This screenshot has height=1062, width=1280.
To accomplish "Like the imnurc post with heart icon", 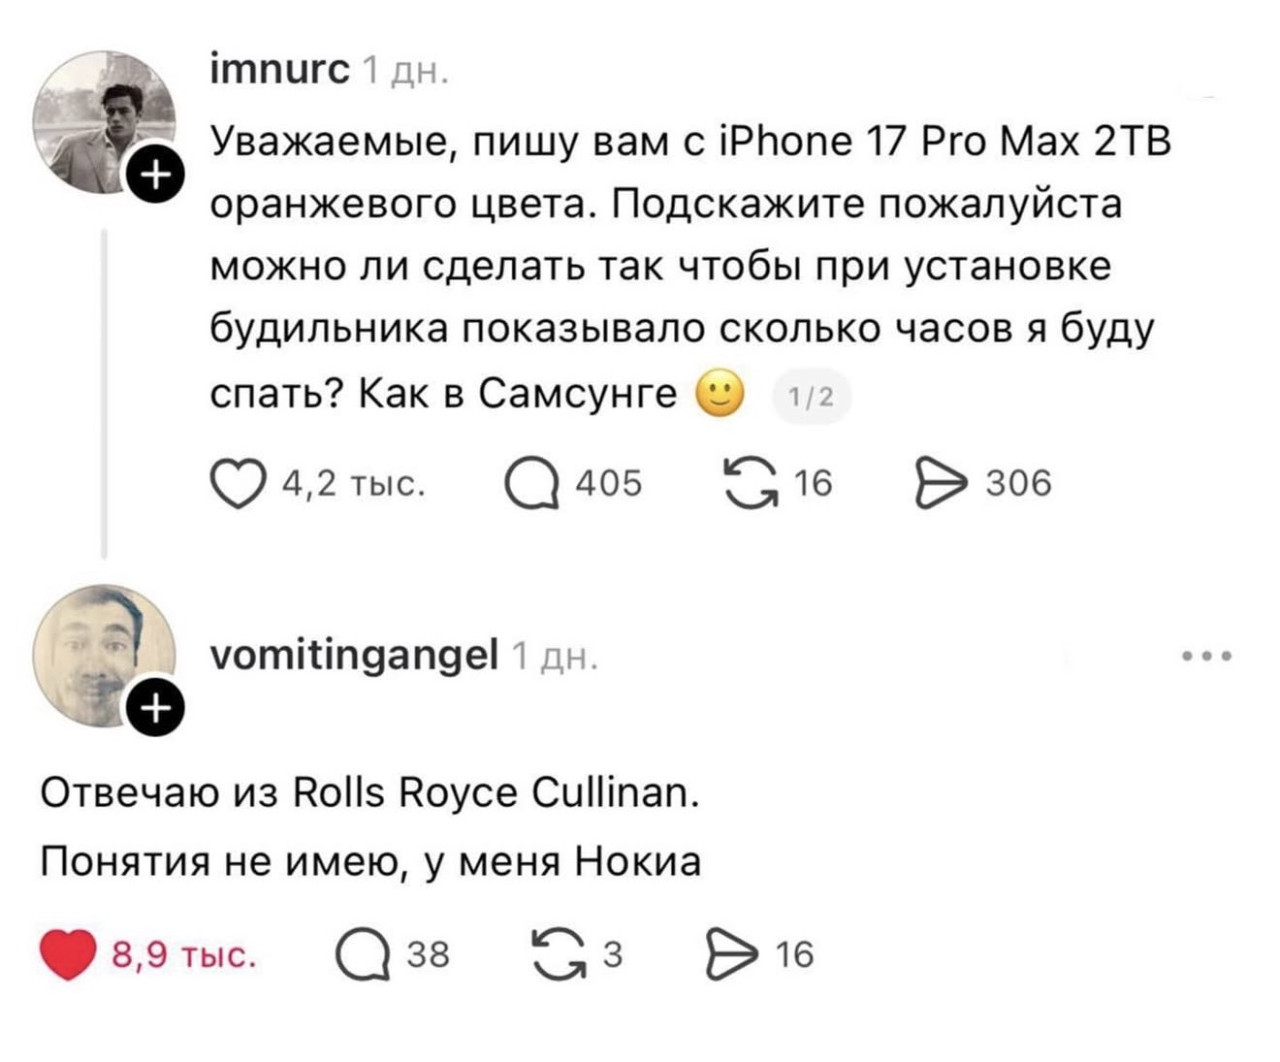I will (237, 485).
